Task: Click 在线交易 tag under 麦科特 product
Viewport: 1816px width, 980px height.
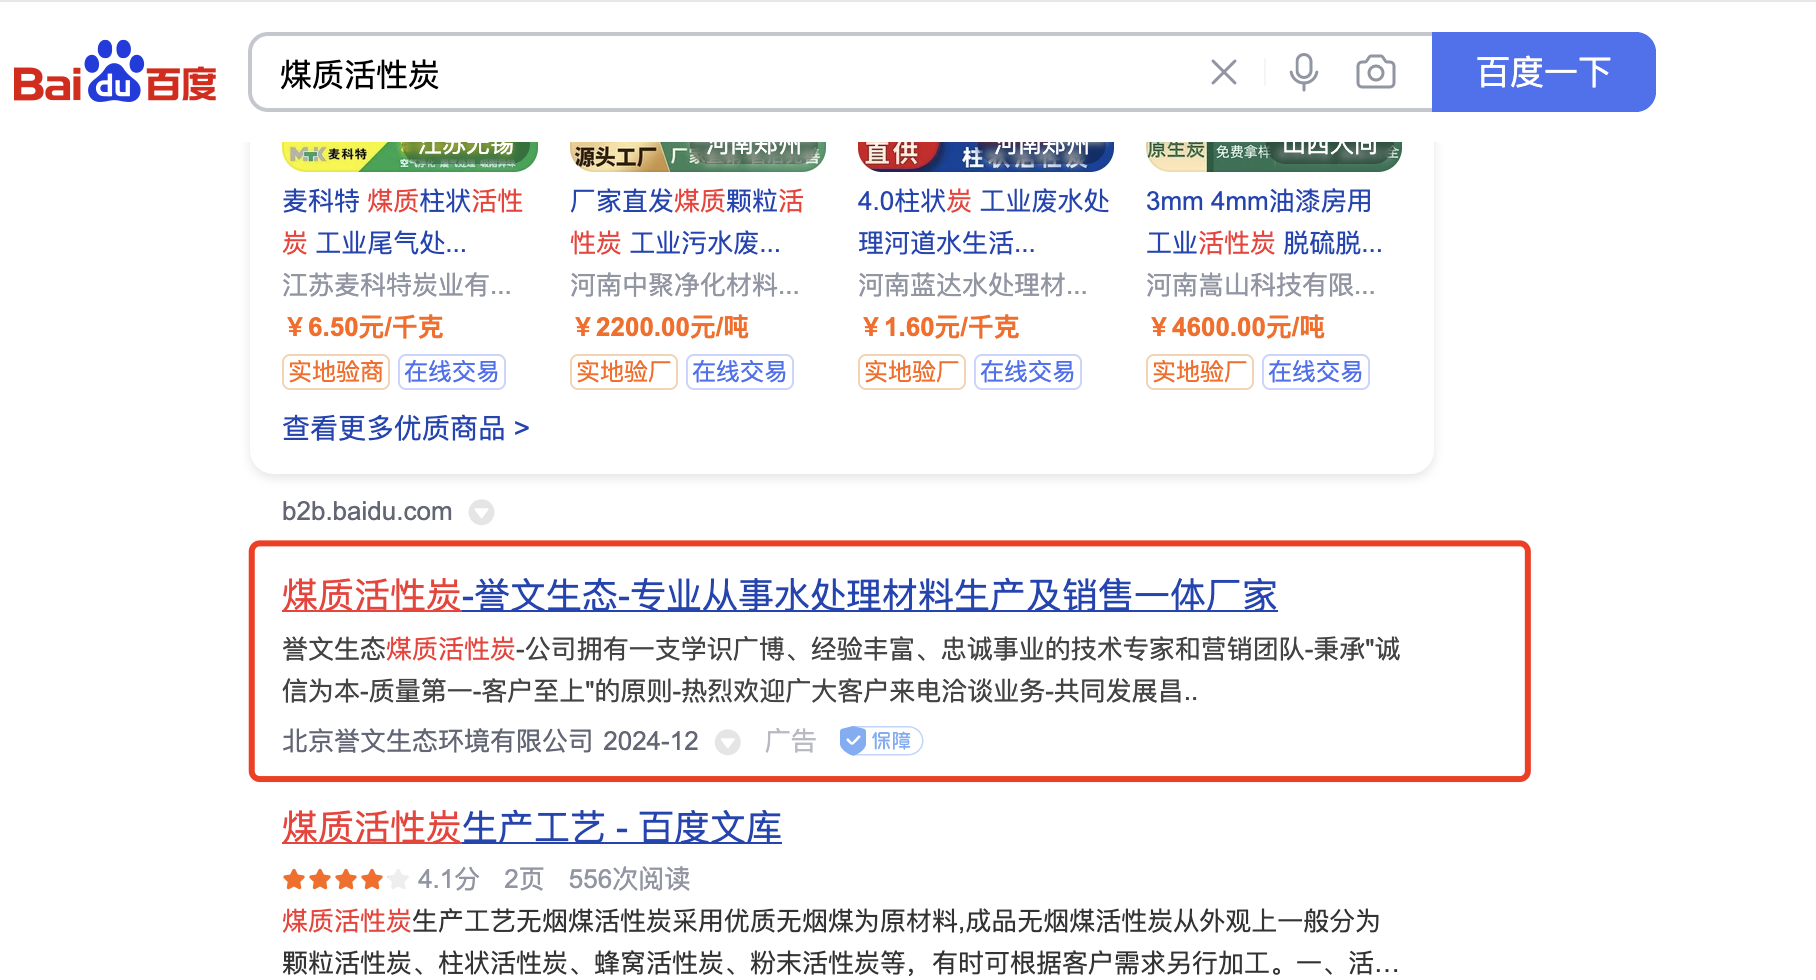Action: coord(452,372)
